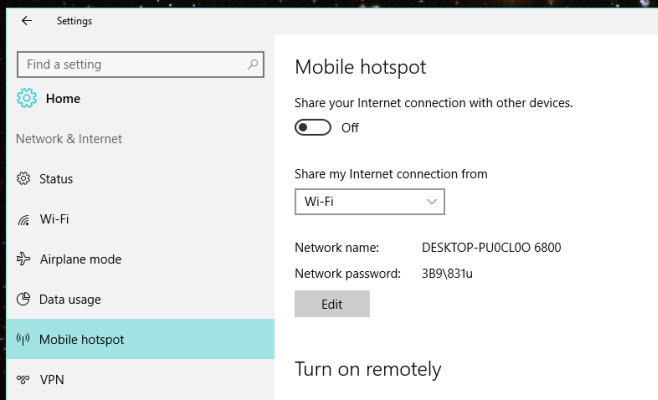
Task: Click the Mobile hotspot page heading
Action: [x=360, y=68]
